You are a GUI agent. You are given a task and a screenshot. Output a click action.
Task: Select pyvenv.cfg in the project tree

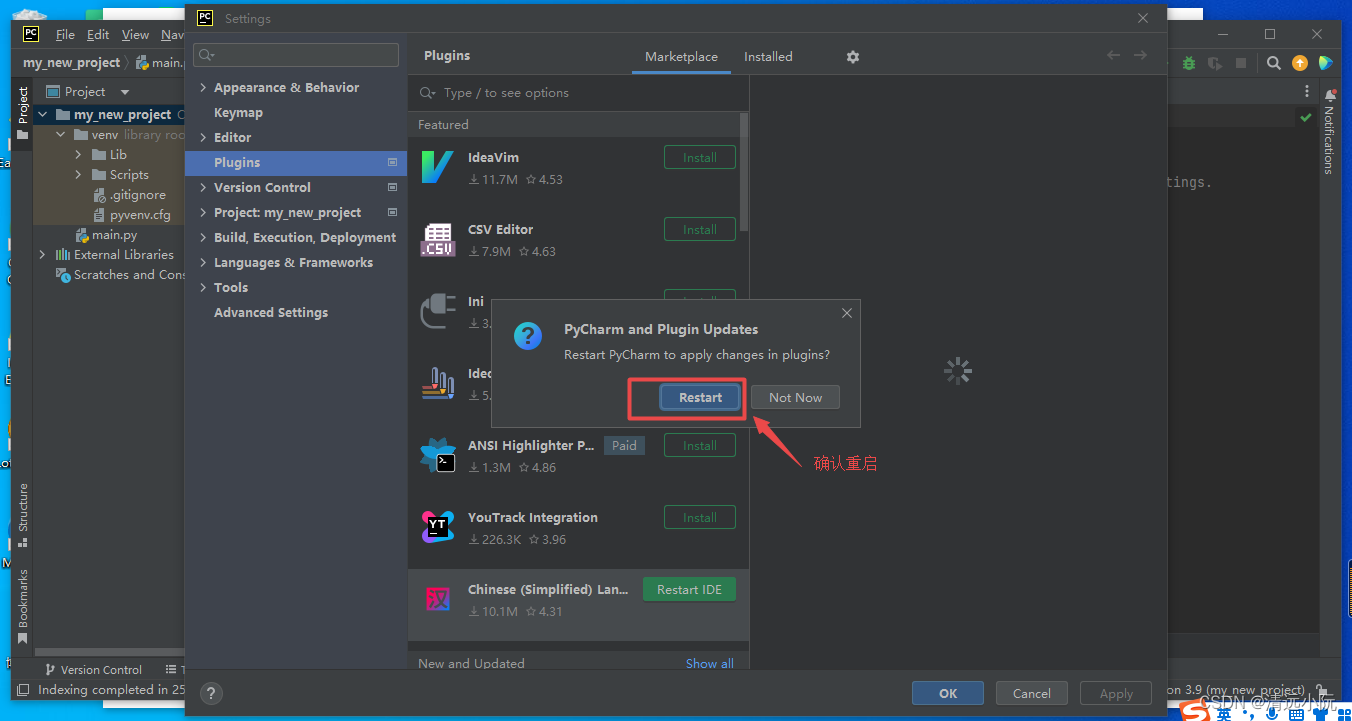[140, 215]
